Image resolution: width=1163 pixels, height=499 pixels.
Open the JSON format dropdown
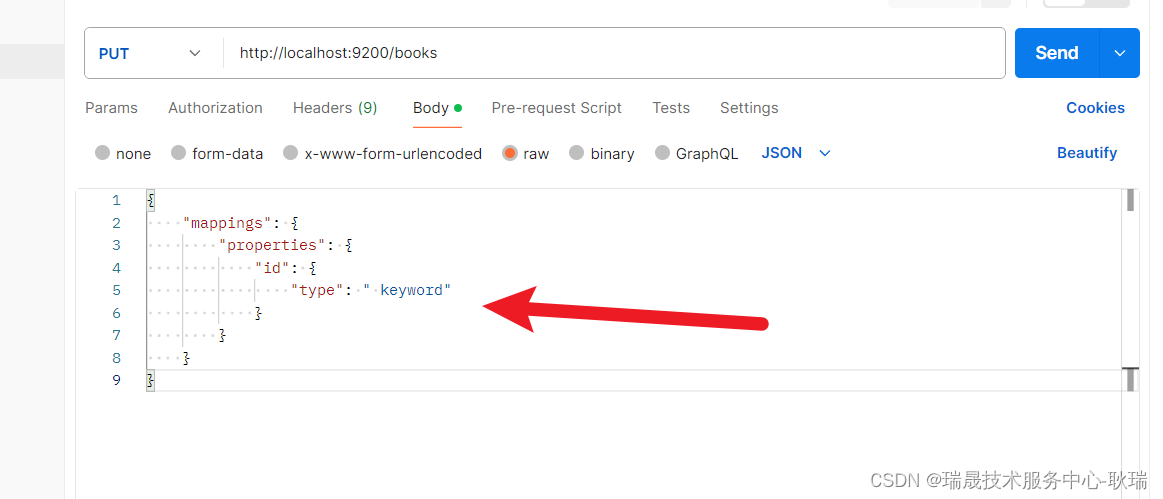point(796,153)
